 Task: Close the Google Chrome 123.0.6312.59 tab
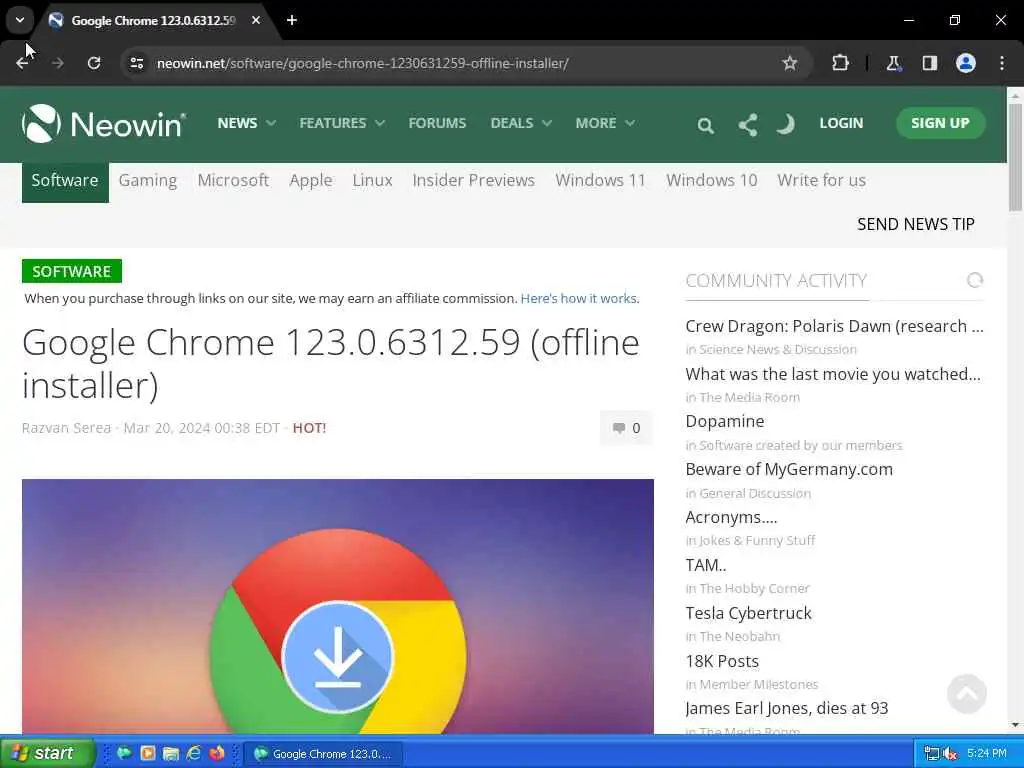click(256, 20)
